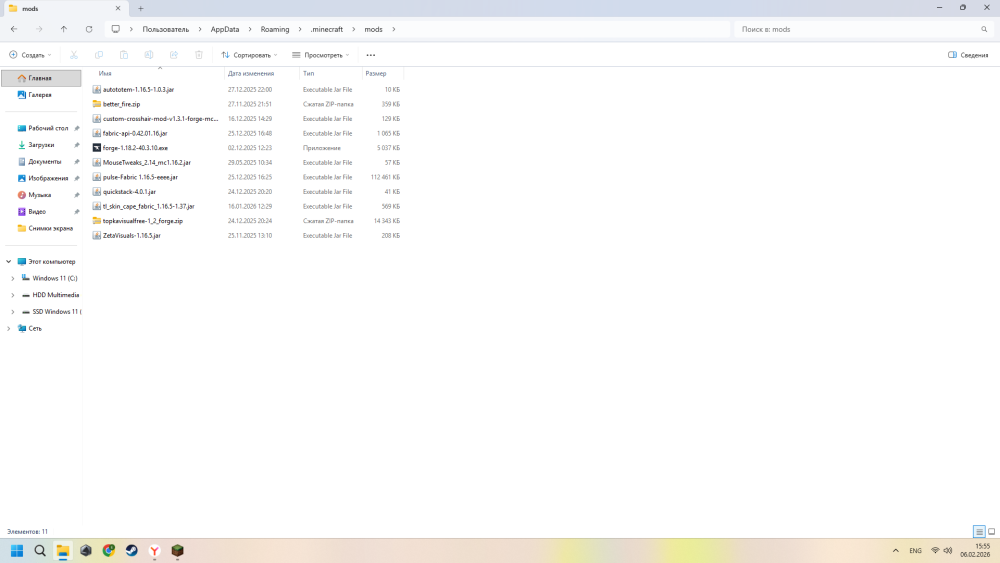Screen dimensions: 1000x563
Task: Open chevron dropdown after .minecraft breadcrumb
Action: click(x=354, y=29)
